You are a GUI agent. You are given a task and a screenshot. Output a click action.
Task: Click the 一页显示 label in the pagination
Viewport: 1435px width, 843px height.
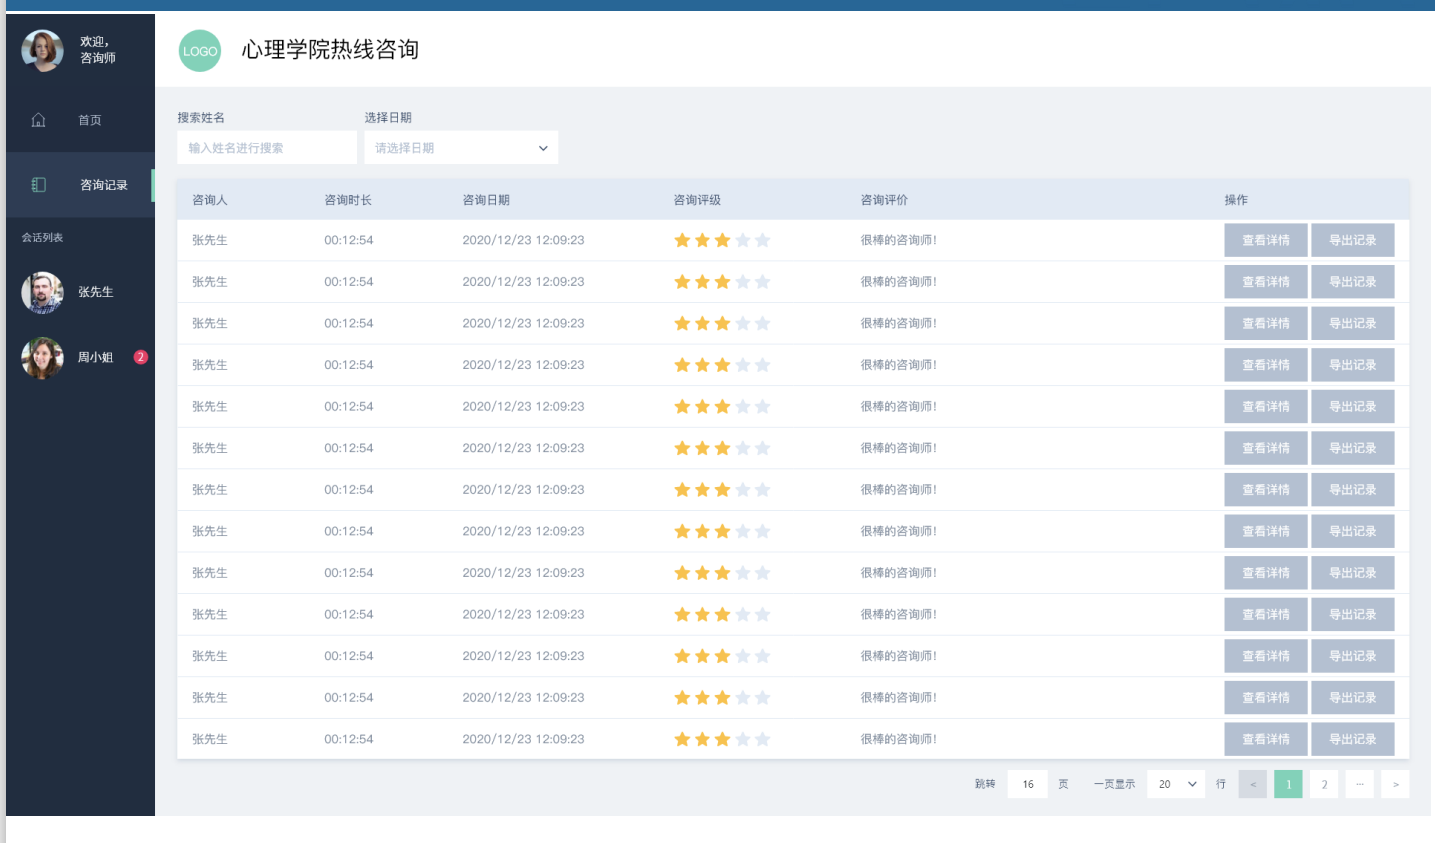[x=1114, y=784]
